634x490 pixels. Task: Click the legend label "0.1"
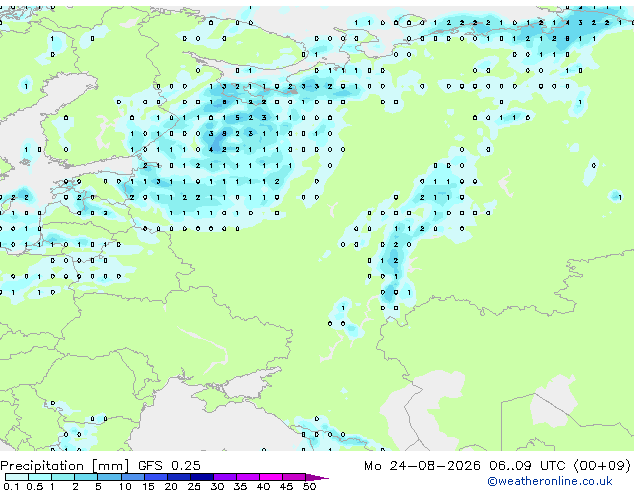(11, 486)
